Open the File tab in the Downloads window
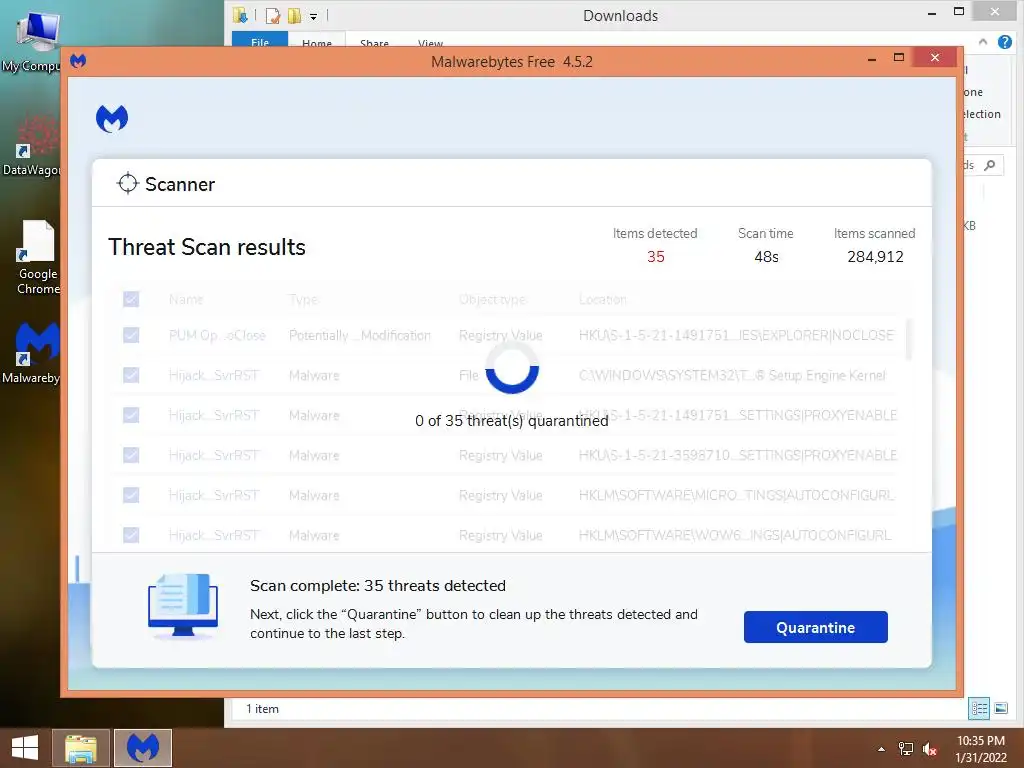The width and height of the screenshot is (1024, 768). (x=260, y=39)
